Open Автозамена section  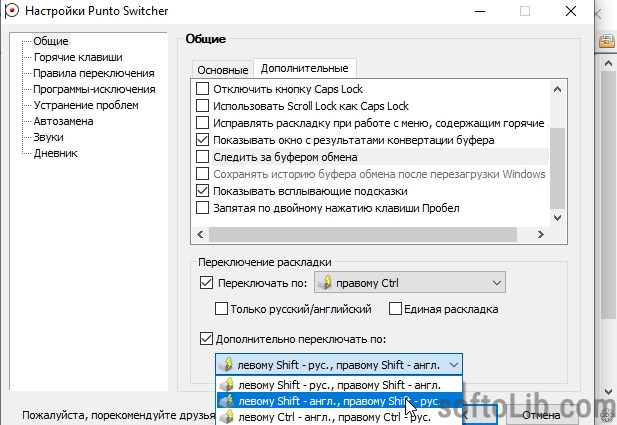click(x=63, y=121)
